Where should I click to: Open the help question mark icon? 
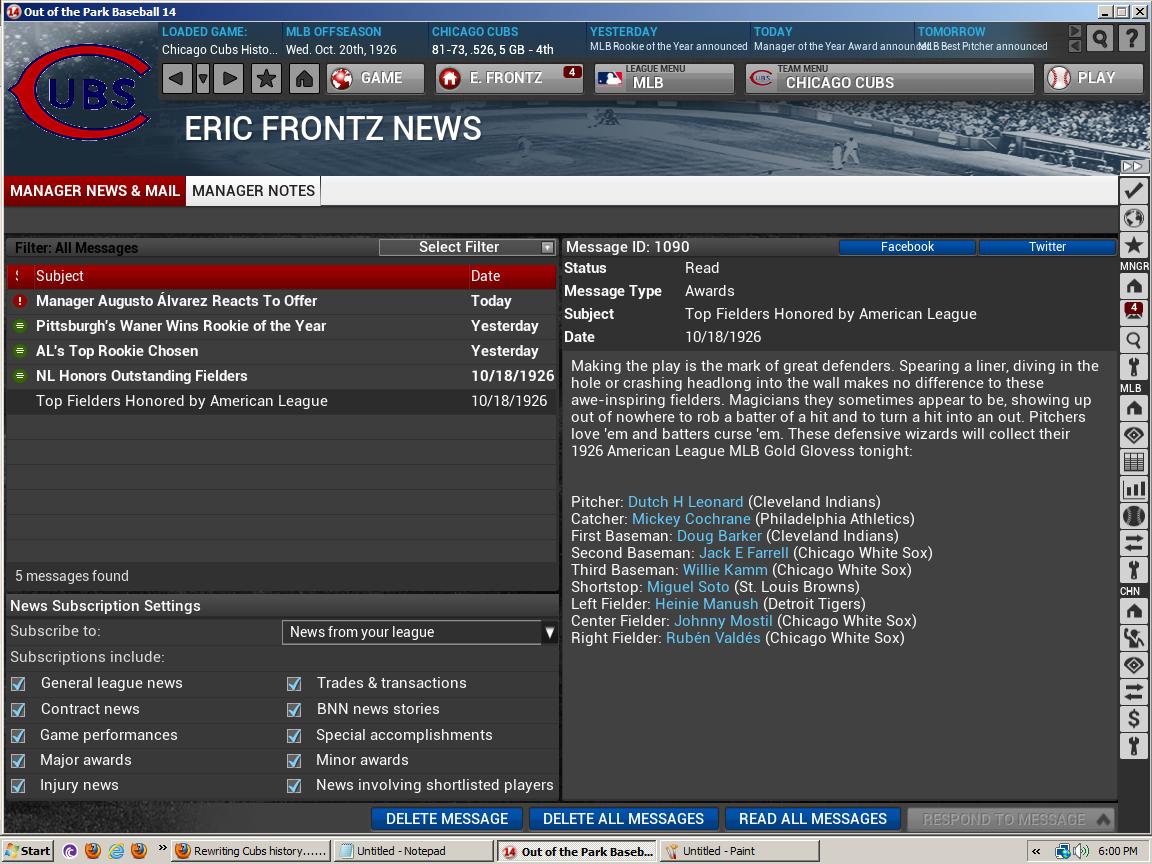[x=1132, y=38]
